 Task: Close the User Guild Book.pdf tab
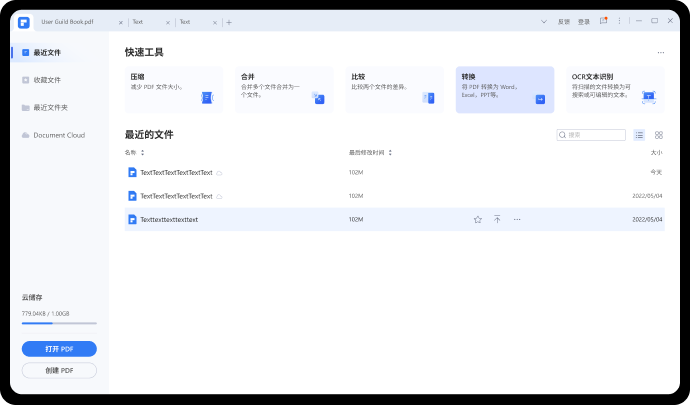tap(121, 22)
